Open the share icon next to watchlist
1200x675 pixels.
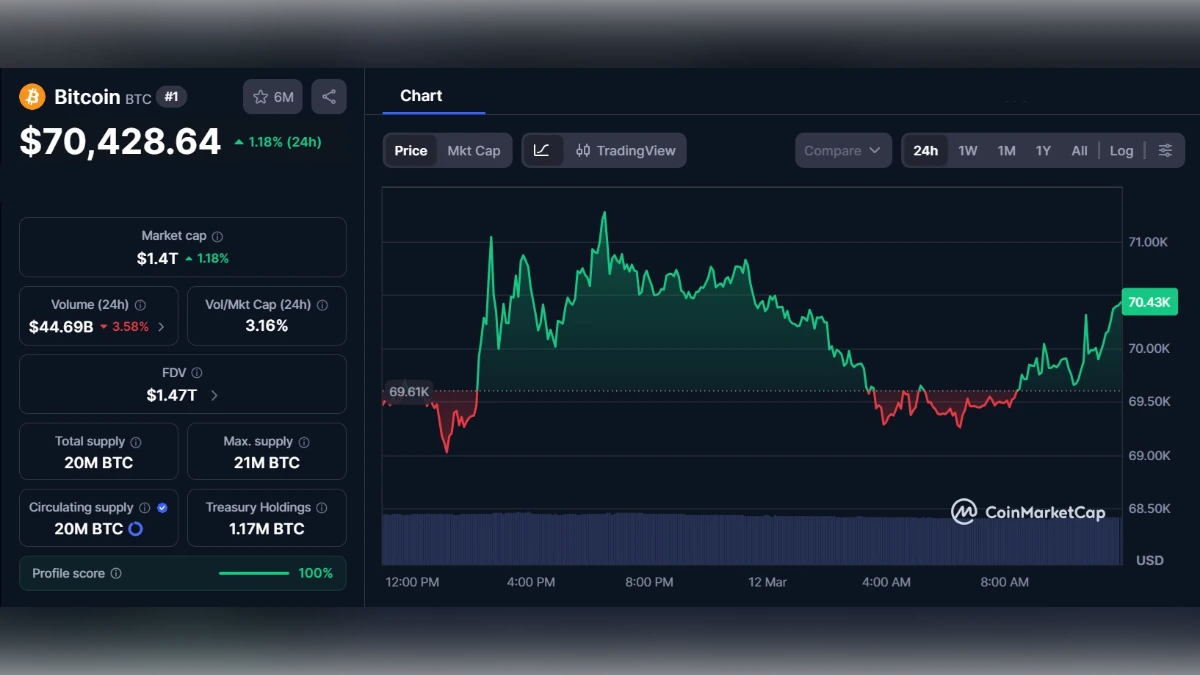[328, 96]
